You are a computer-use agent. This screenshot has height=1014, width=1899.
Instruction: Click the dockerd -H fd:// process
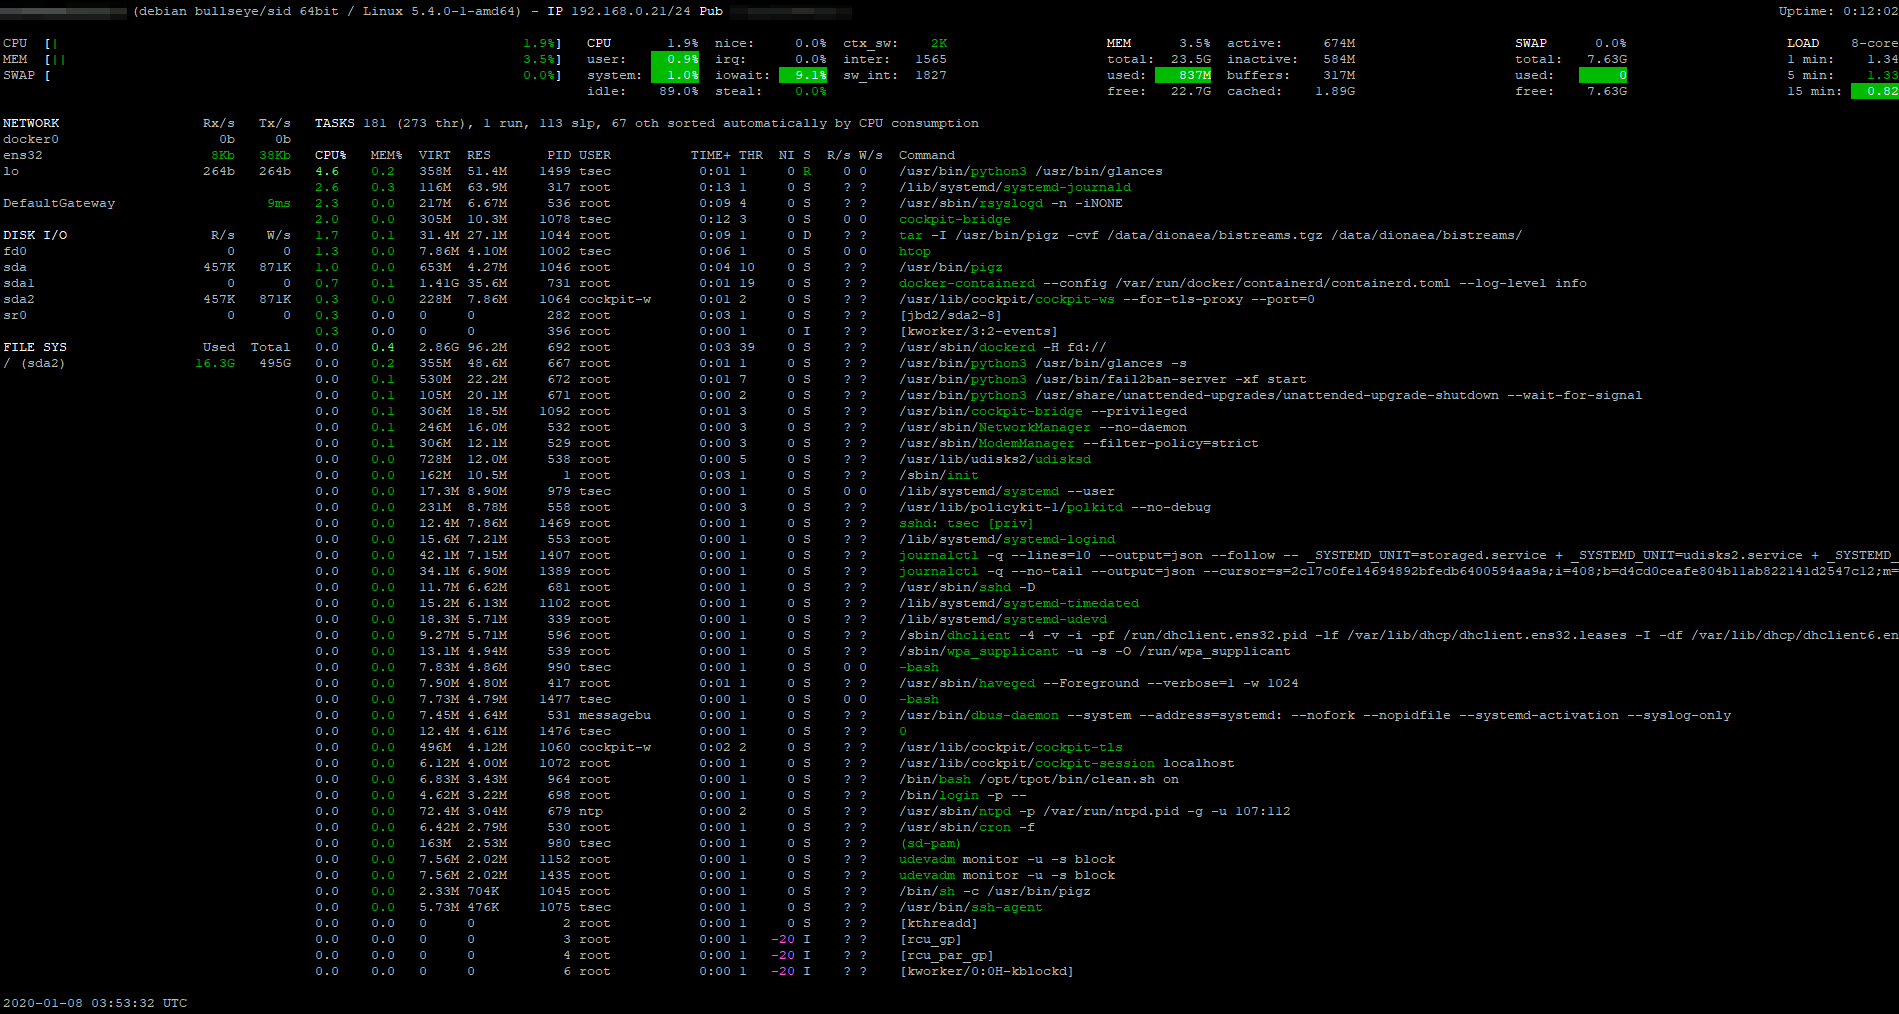(1003, 347)
